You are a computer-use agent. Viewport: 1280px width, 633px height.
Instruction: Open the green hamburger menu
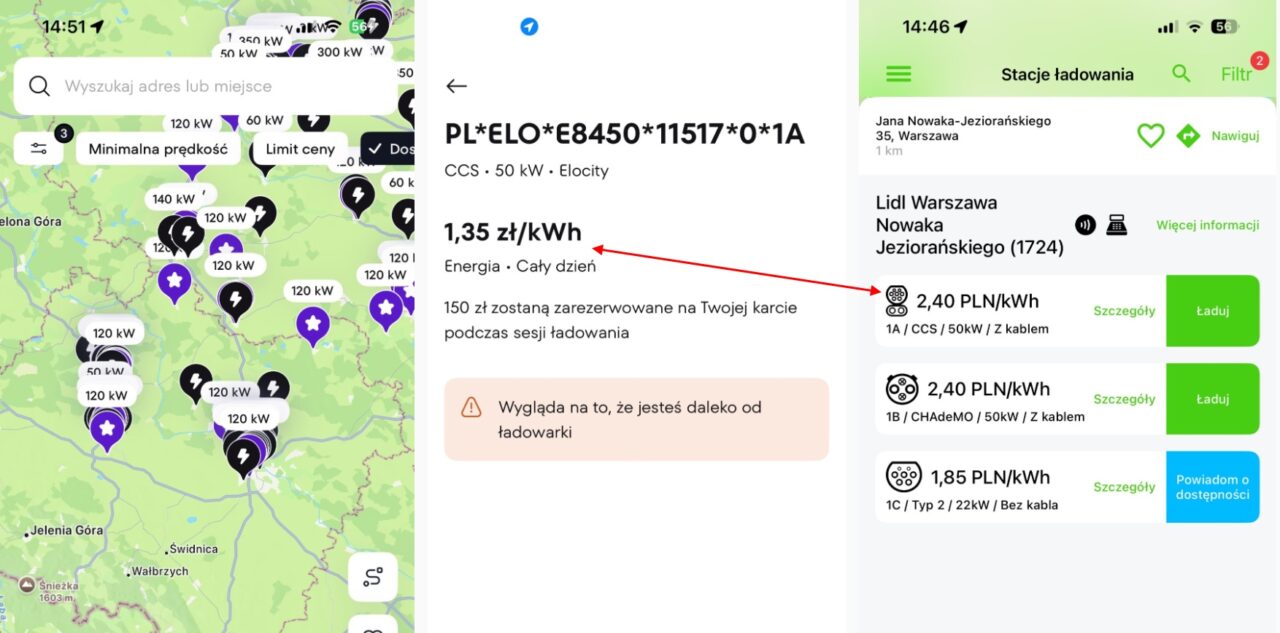pos(899,74)
